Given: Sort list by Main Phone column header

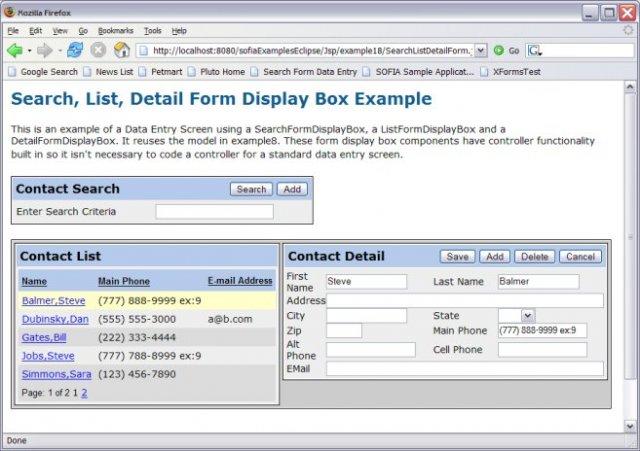Looking at the screenshot, I should pos(124,281).
